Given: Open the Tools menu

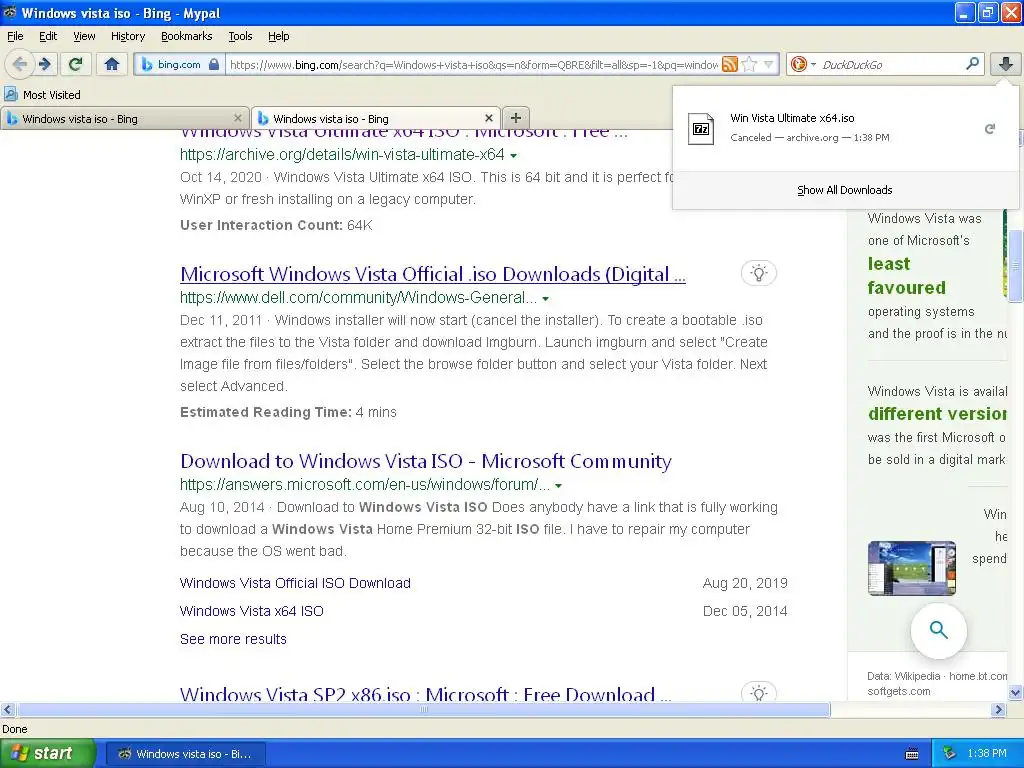Looking at the screenshot, I should [240, 36].
